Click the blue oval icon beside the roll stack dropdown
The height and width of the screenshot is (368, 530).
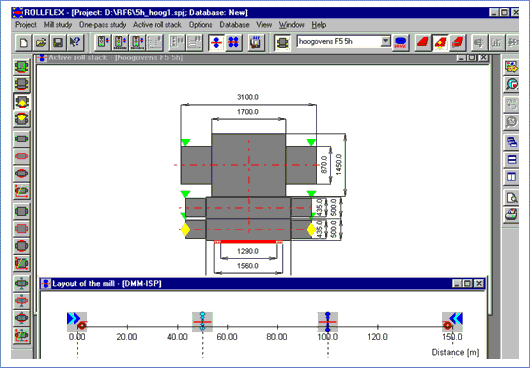pos(400,43)
